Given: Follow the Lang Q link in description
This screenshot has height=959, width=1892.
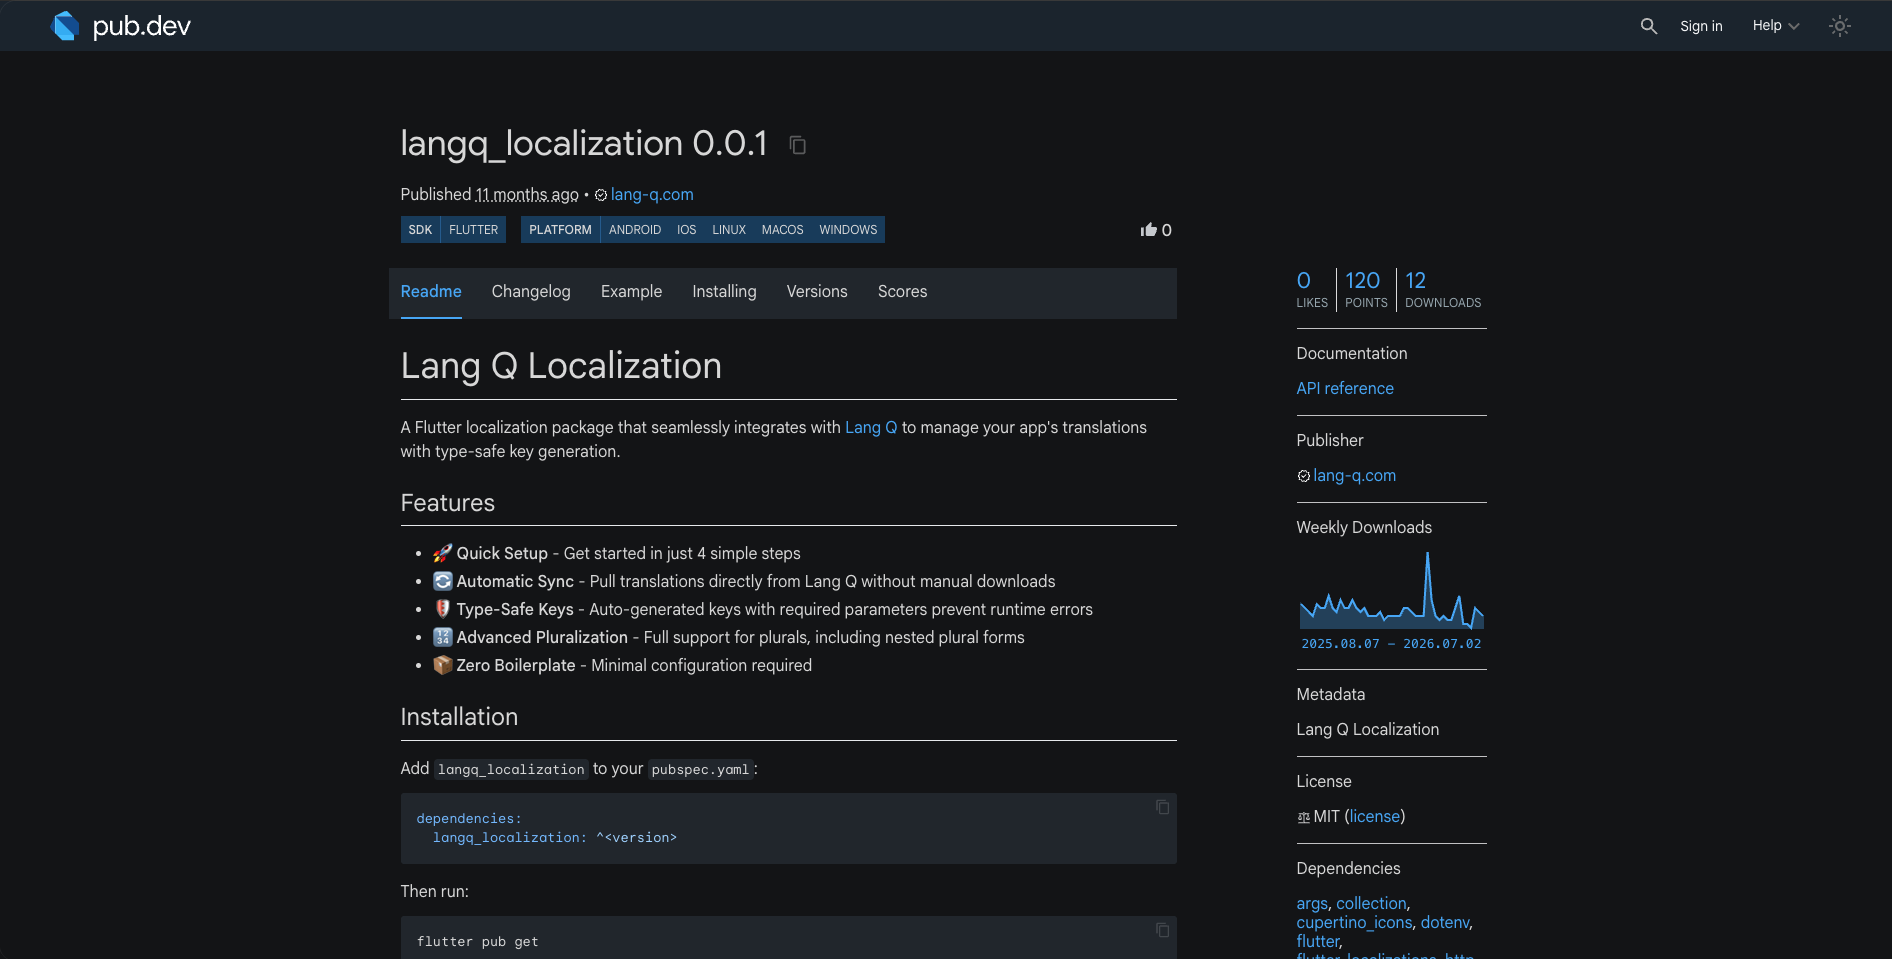Looking at the screenshot, I should (x=871, y=427).
